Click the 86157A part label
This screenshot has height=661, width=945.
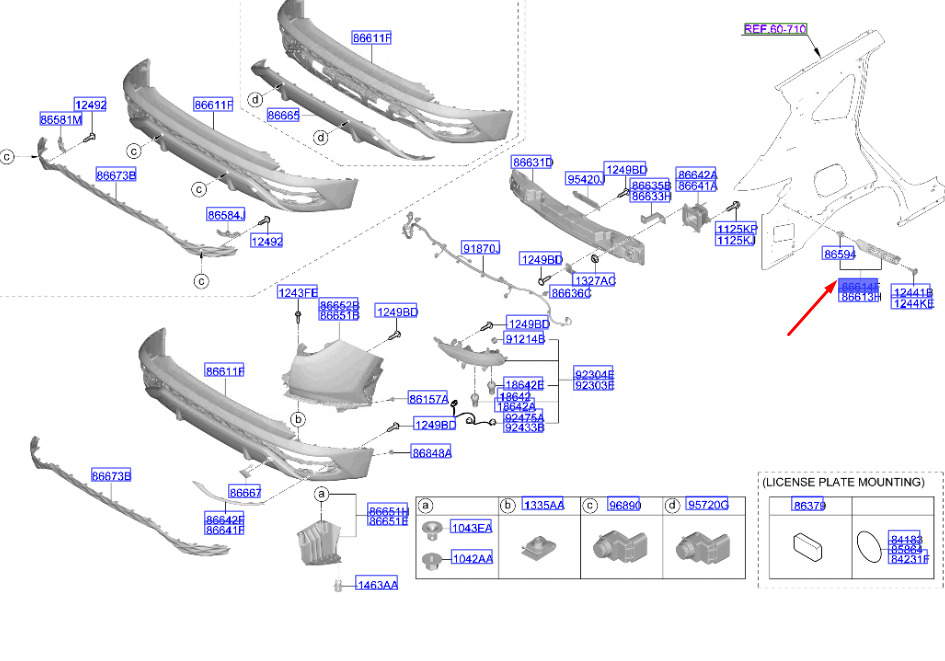click(429, 398)
